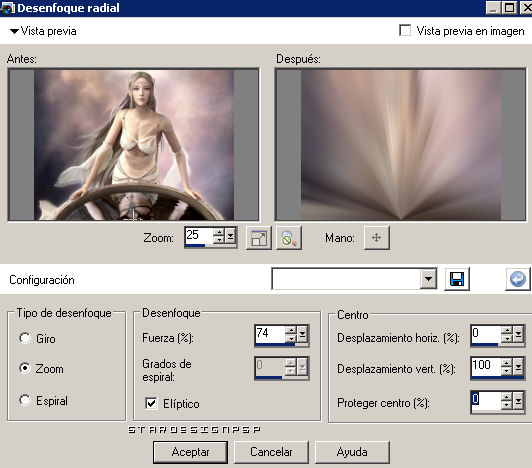Toggle the preview proof magnifier icon
Screen dimensions: 532x468
(x=289, y=238)
